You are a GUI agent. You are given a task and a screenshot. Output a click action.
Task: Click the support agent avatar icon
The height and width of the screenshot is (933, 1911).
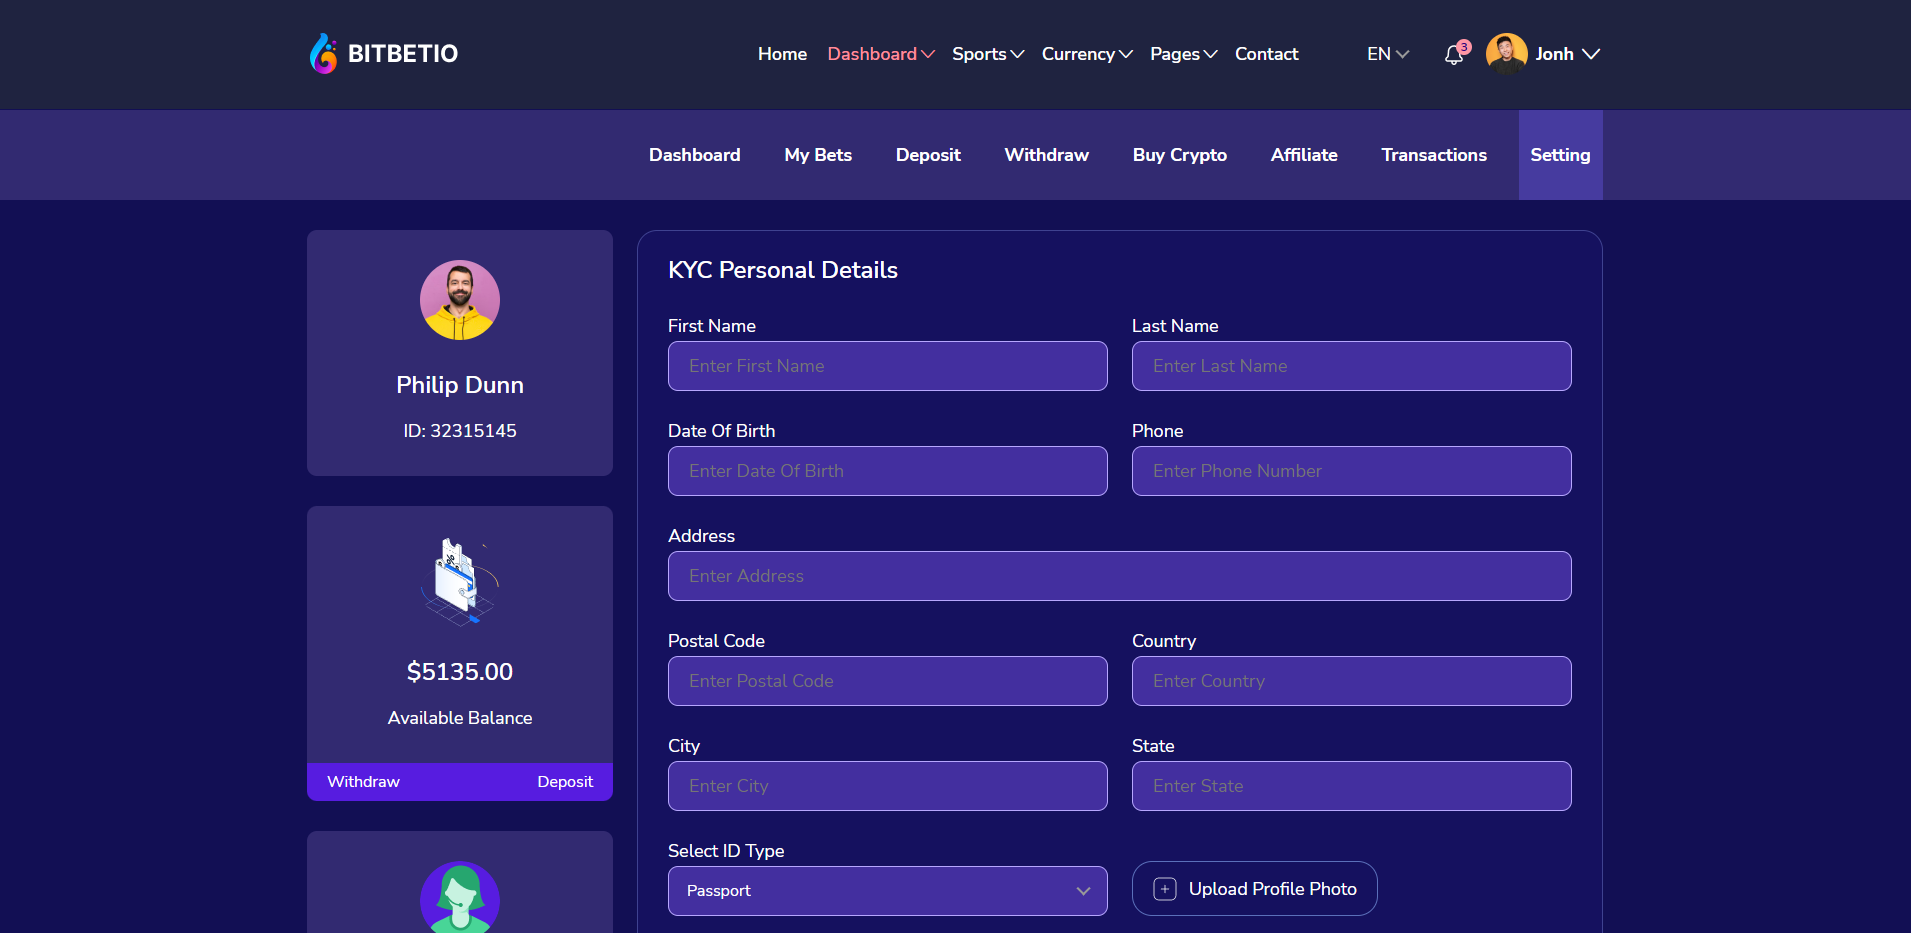(460, 897)
